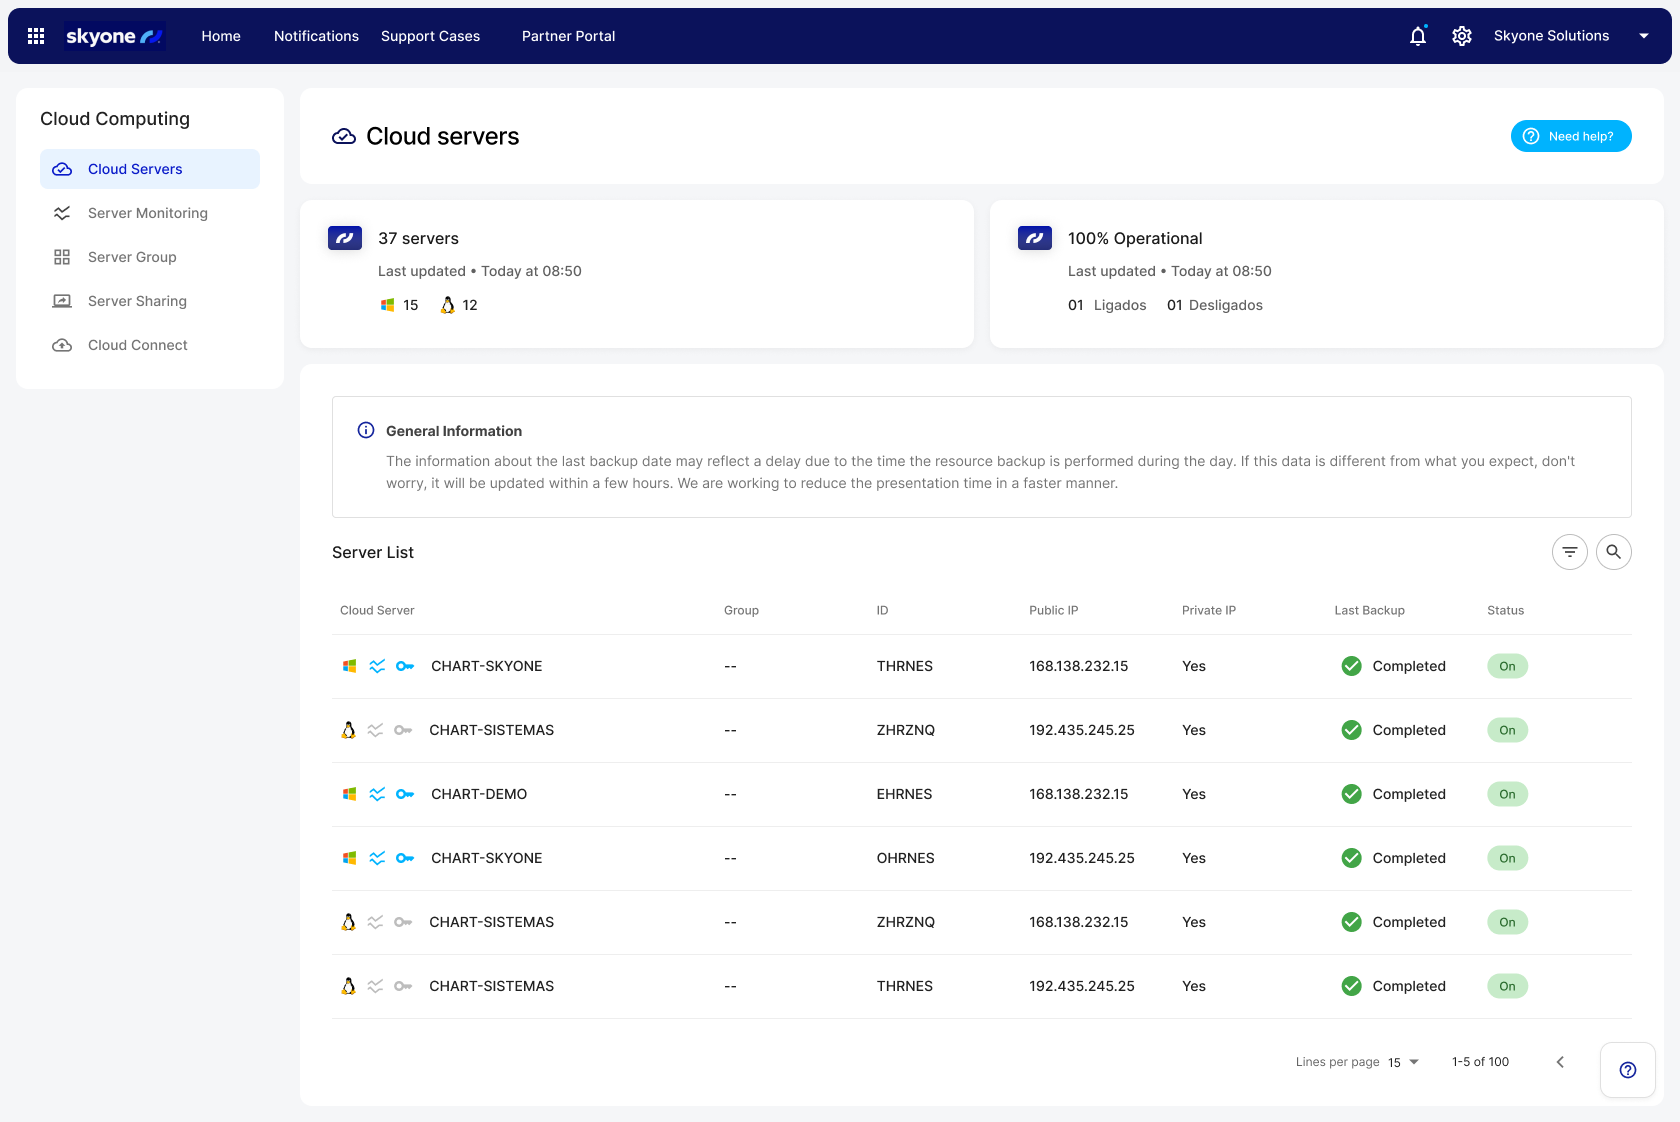Click the cloud icon beside Cloud servers title
This screenshot has height=1122, width=1680.
(344, 136)
